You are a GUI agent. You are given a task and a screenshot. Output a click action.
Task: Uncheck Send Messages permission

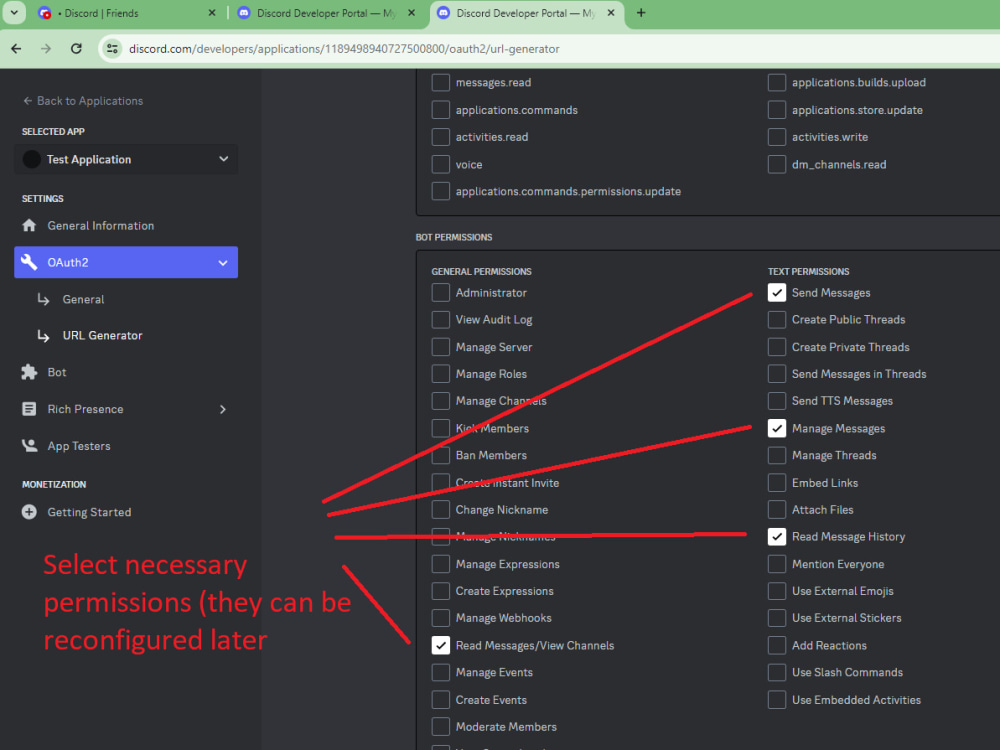point(777,293)
